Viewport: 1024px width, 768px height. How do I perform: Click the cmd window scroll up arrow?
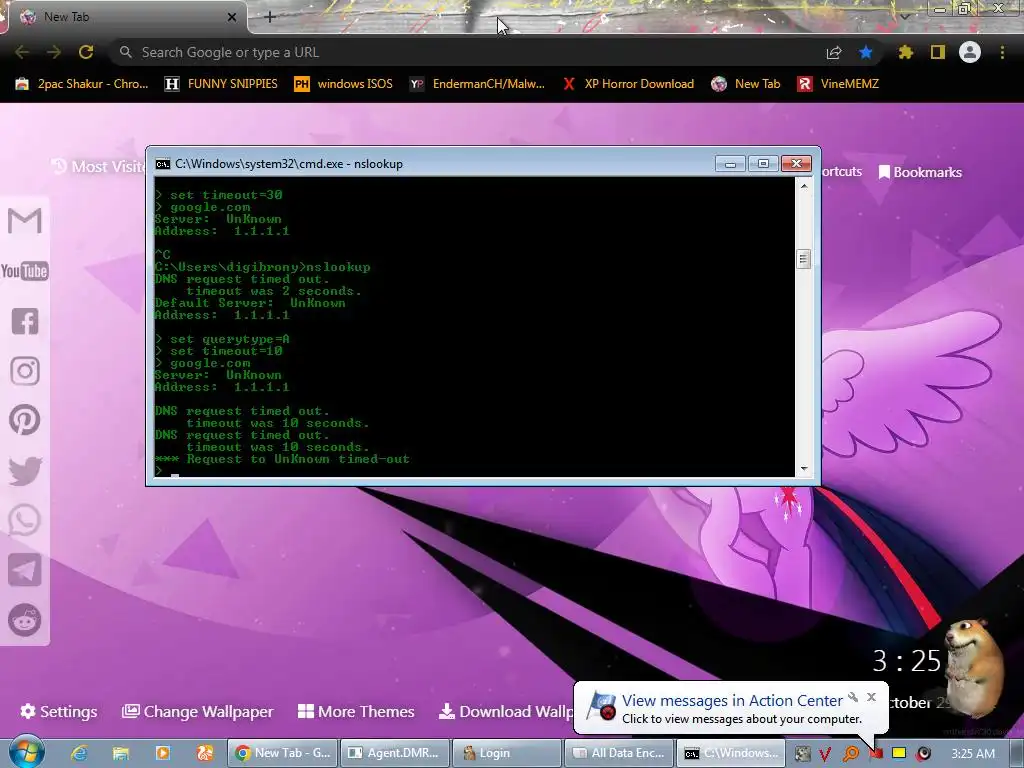804,186
